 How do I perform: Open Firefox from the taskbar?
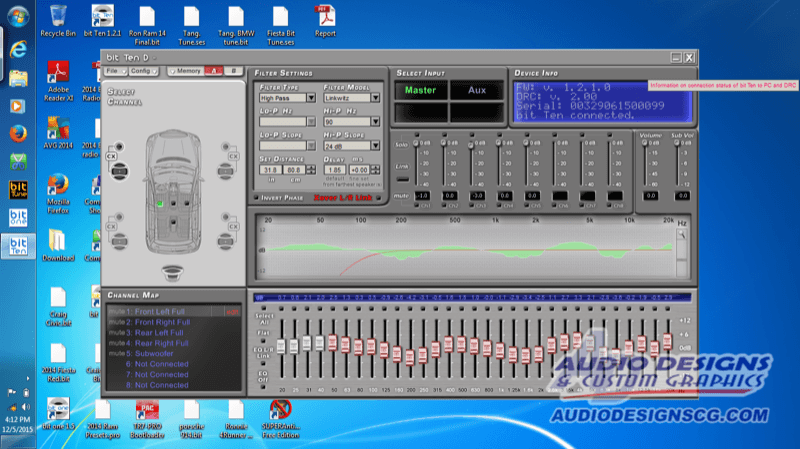coord(18,134)
